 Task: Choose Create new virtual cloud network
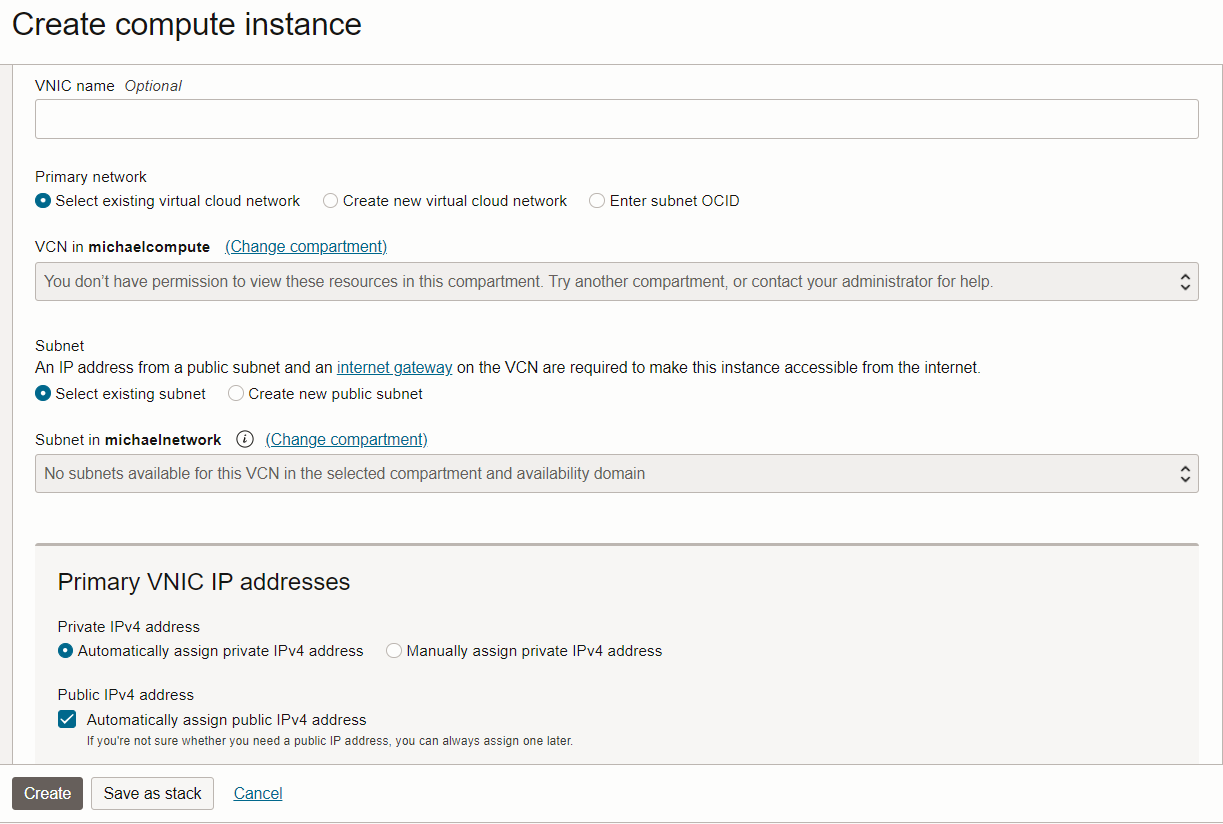[x=331, y=201]
